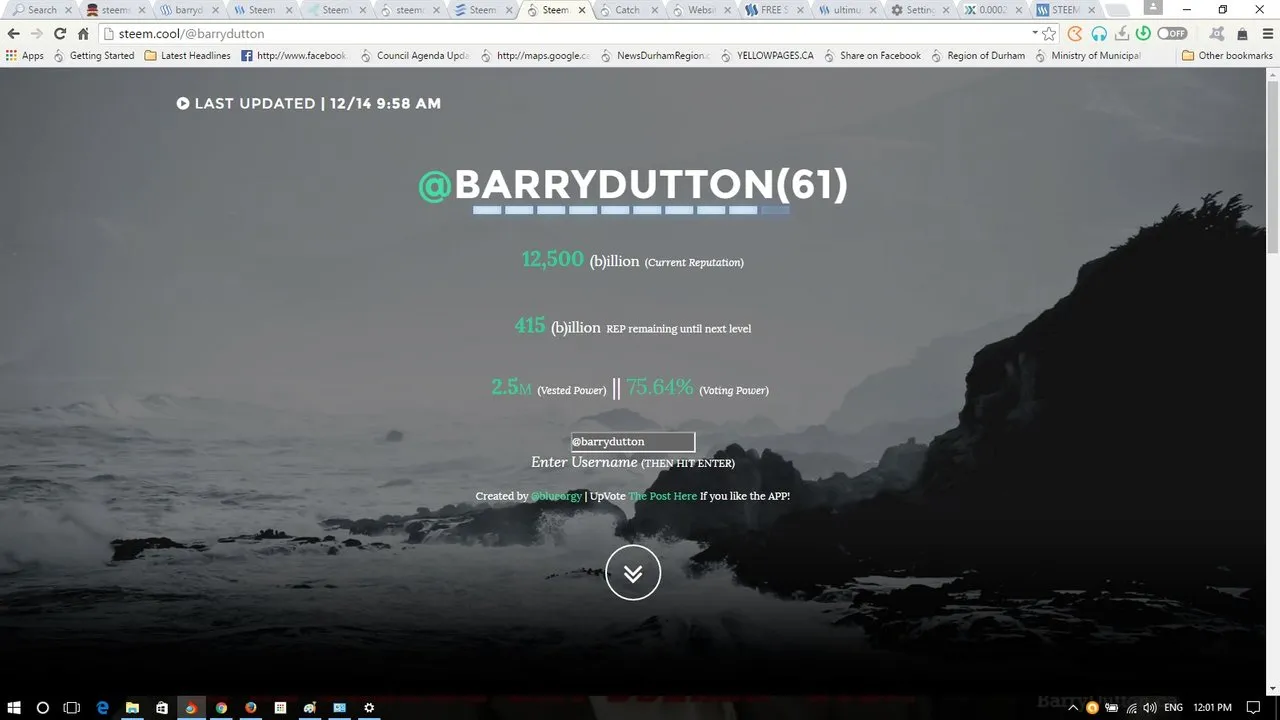The image size is (1280, 720).
Task: Switch to the 0.0002 tab
Action: (x=994, y=10)
